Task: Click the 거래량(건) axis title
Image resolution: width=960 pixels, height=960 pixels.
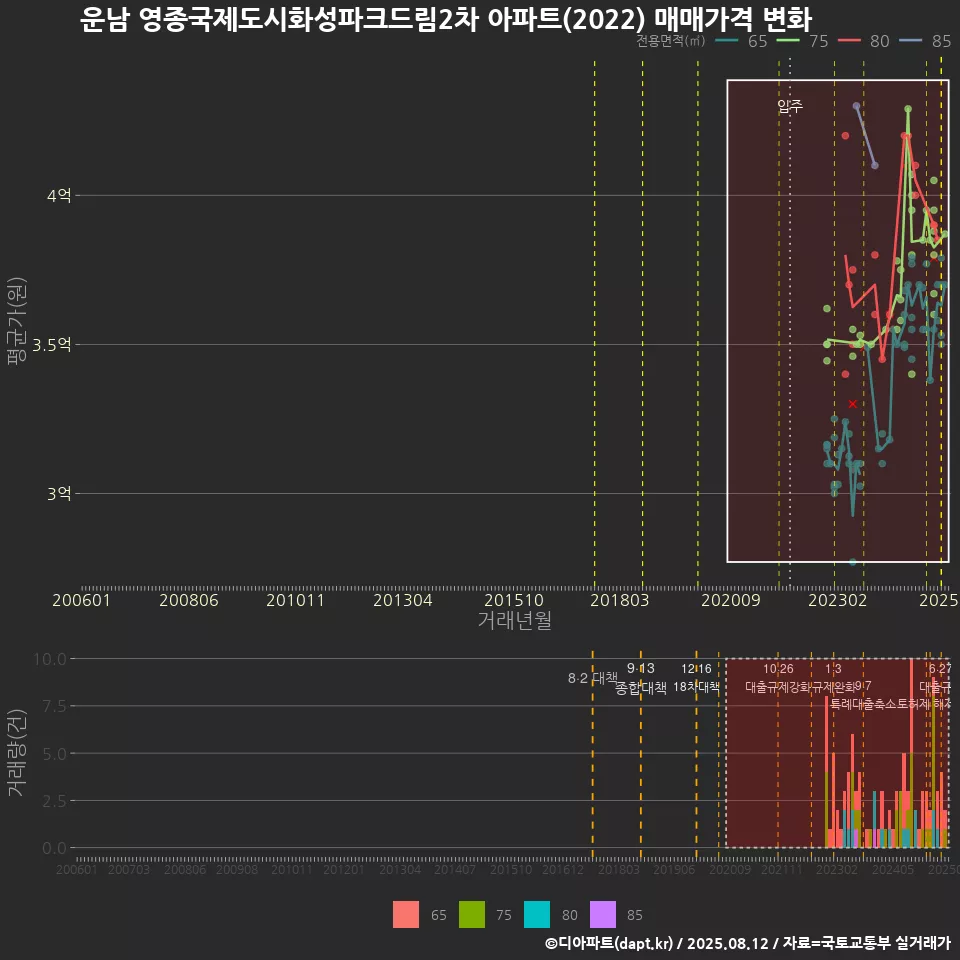Action: pos(16,753)
